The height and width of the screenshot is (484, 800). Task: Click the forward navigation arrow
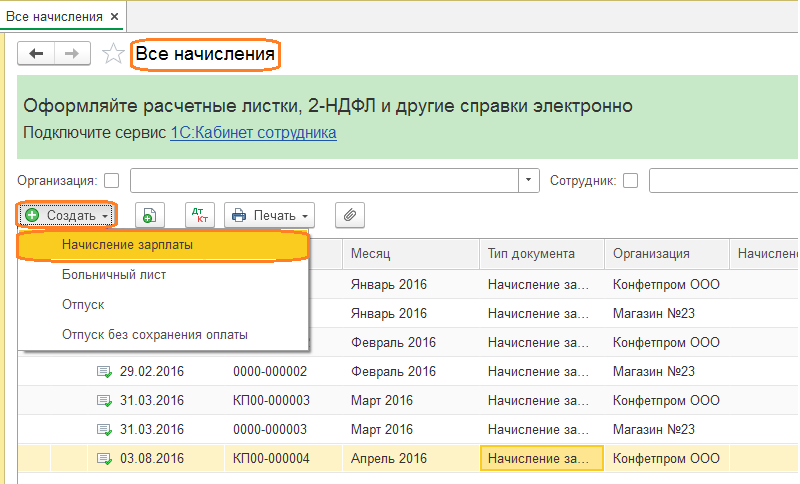tap(72, 54)
